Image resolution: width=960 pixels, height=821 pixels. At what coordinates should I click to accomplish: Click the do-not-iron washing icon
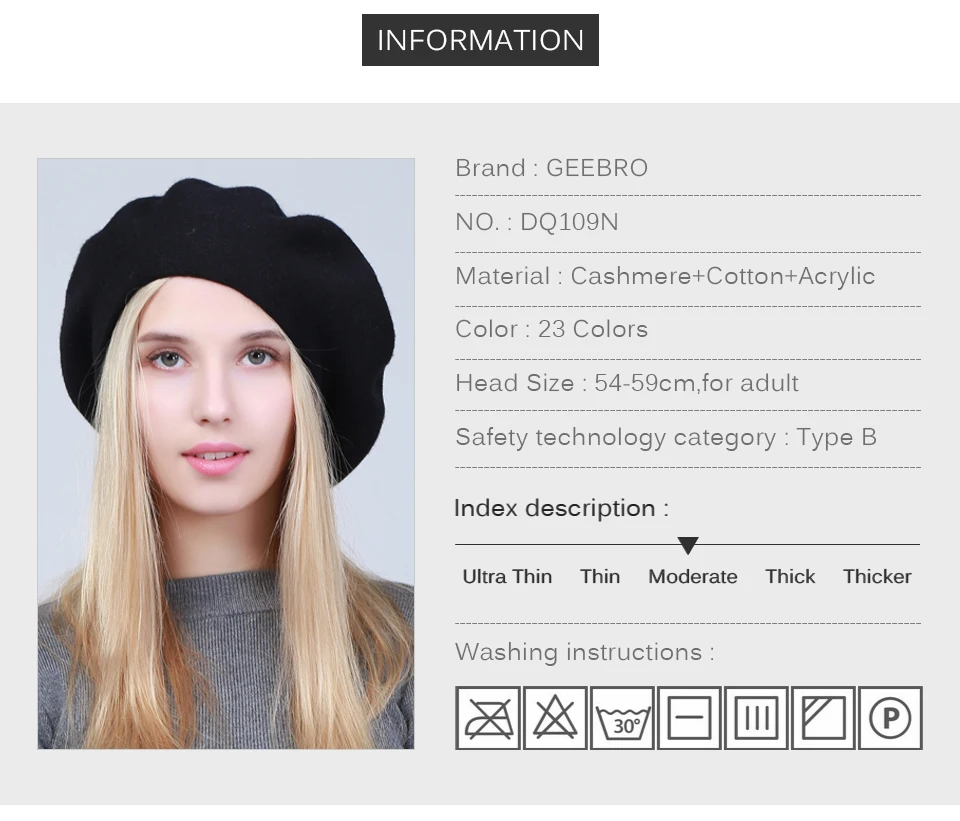(488, 718)
